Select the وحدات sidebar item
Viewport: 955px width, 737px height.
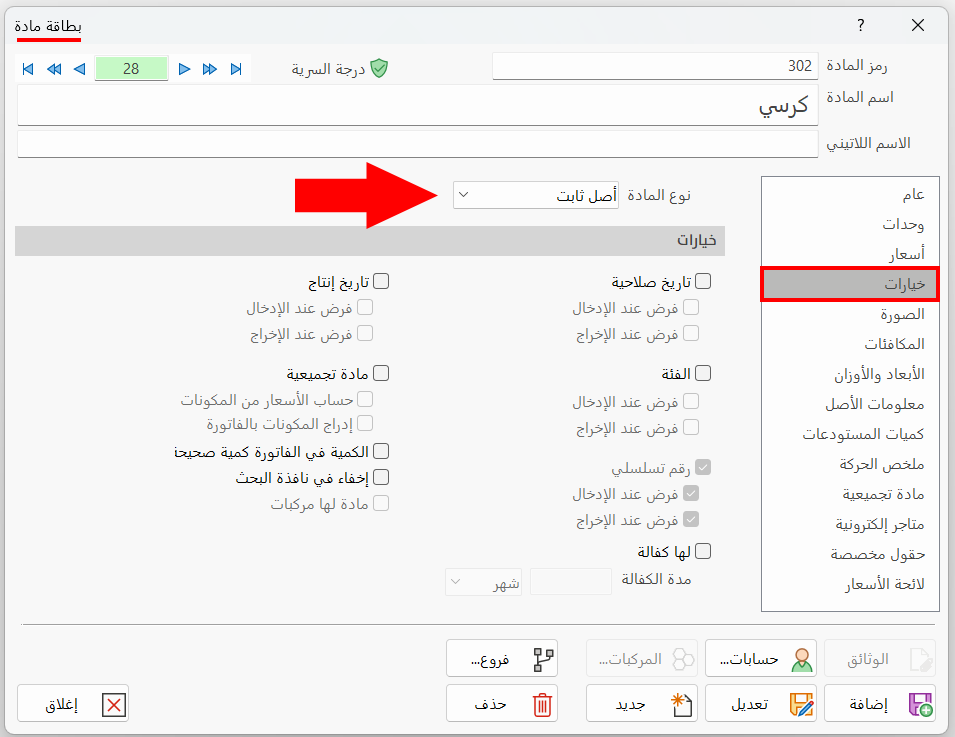[x=850, y=224]
